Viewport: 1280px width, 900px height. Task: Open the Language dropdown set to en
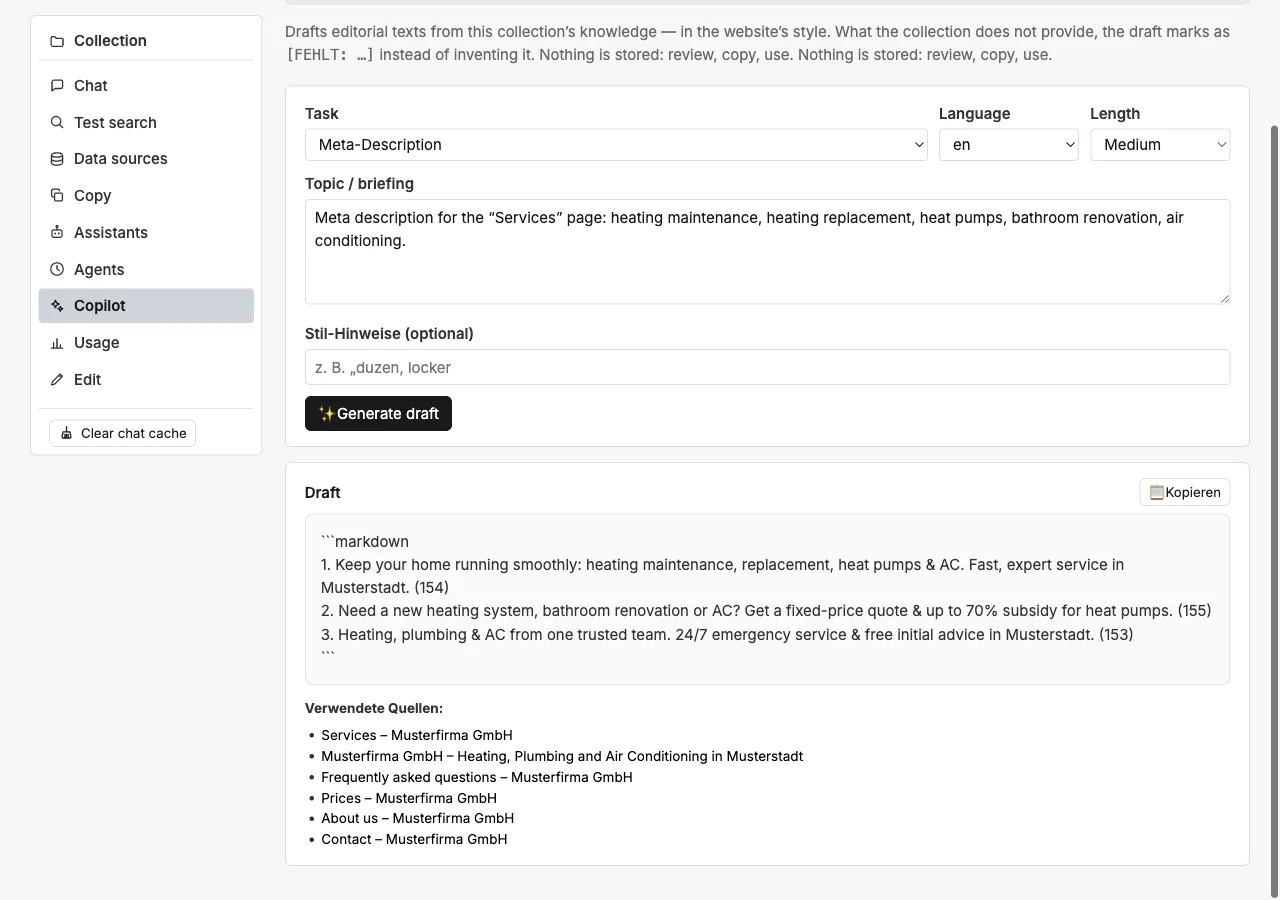[1009, 145]
